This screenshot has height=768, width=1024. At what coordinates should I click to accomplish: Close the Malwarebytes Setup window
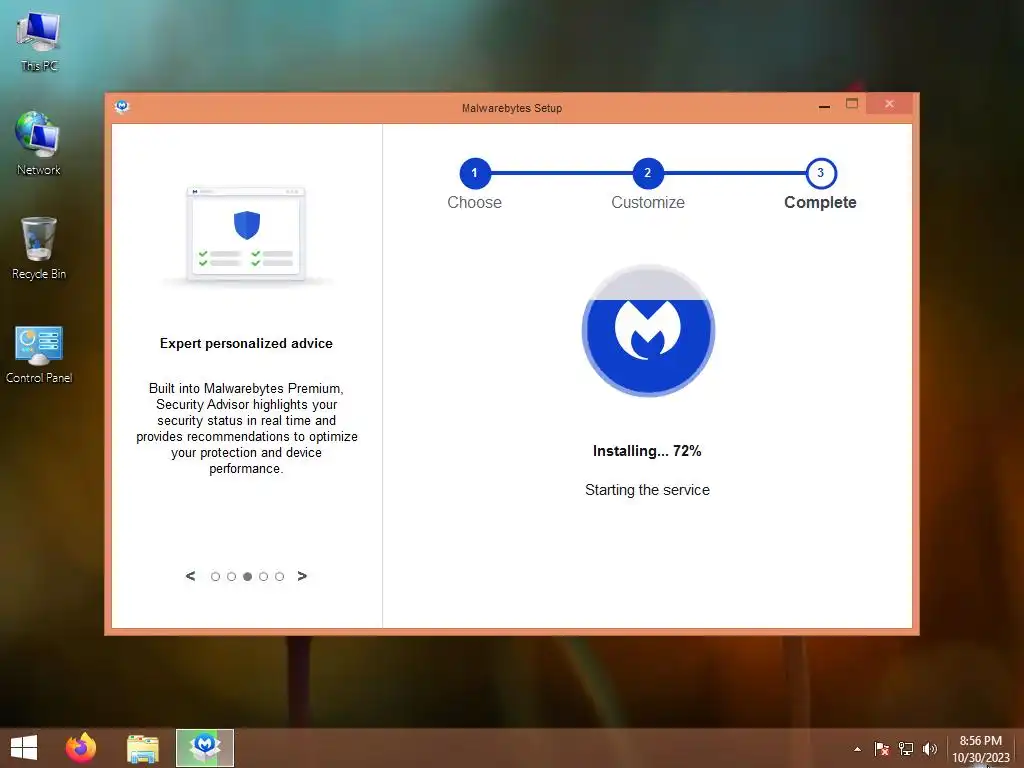pos(889,104)
